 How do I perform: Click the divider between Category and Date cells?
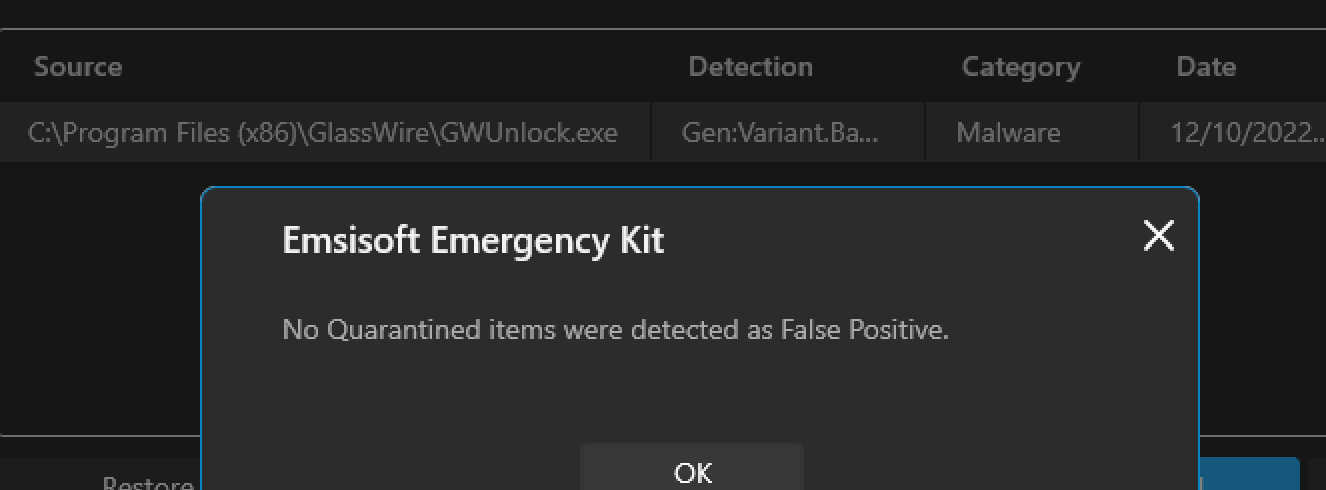1139,132
